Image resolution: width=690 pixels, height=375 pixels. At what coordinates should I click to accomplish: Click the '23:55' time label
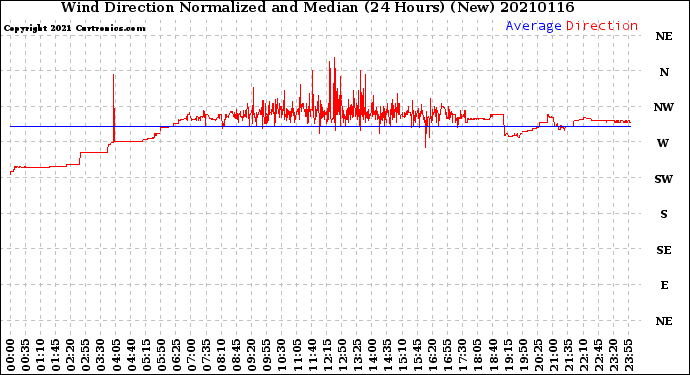pyautogui.click(x=629, y=355)
